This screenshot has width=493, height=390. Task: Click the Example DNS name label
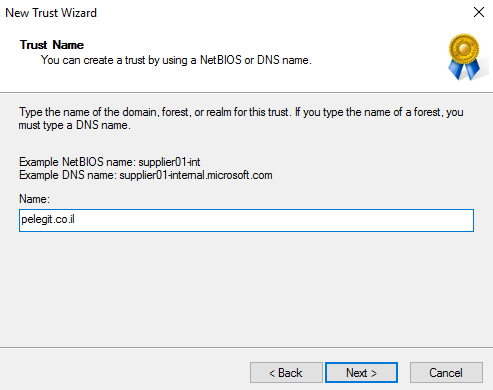68,175
